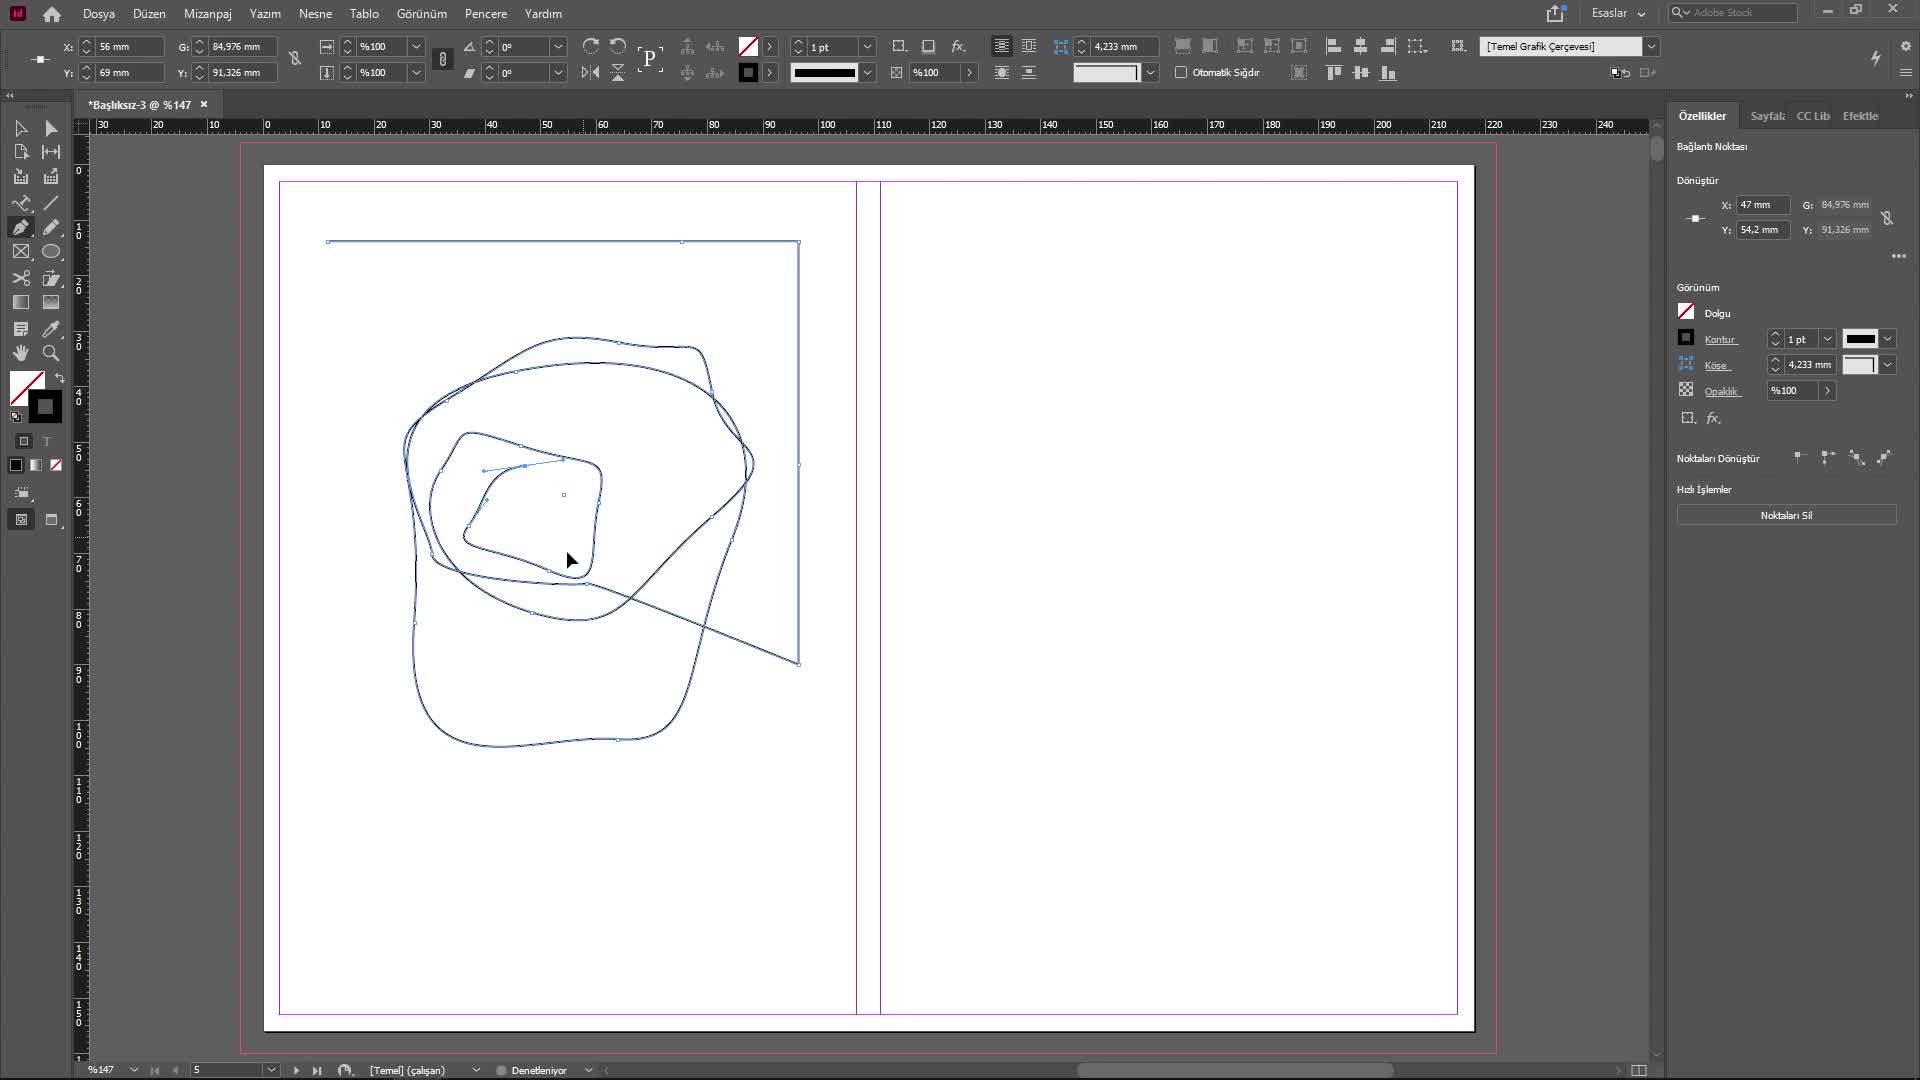Screen dimensions: 1920x1080
Task: Open the Nesne menu
Action: tap(315, 14)
